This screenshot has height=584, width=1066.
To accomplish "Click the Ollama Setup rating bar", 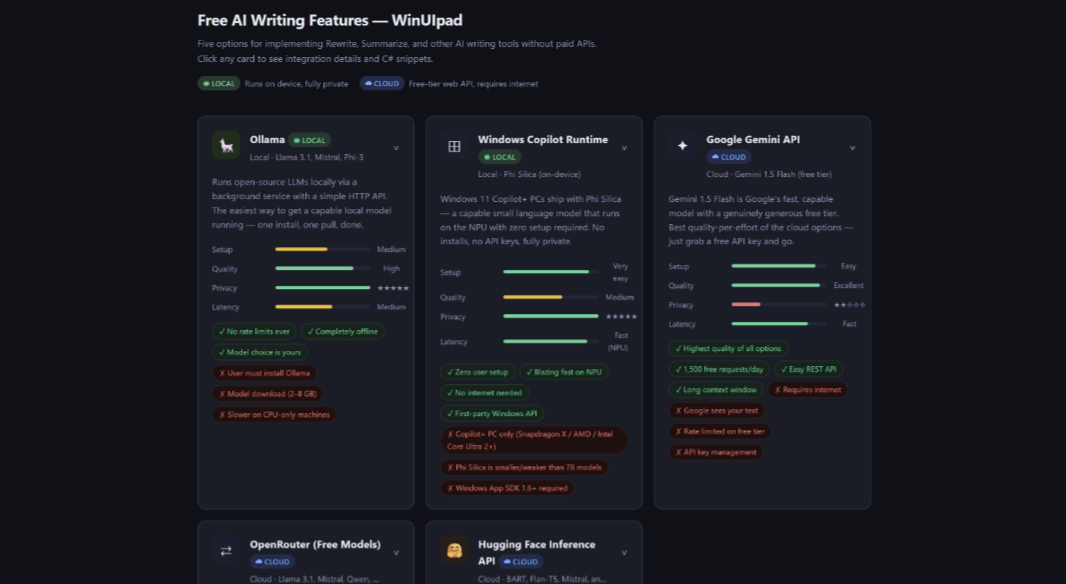I will click(322, 249).
